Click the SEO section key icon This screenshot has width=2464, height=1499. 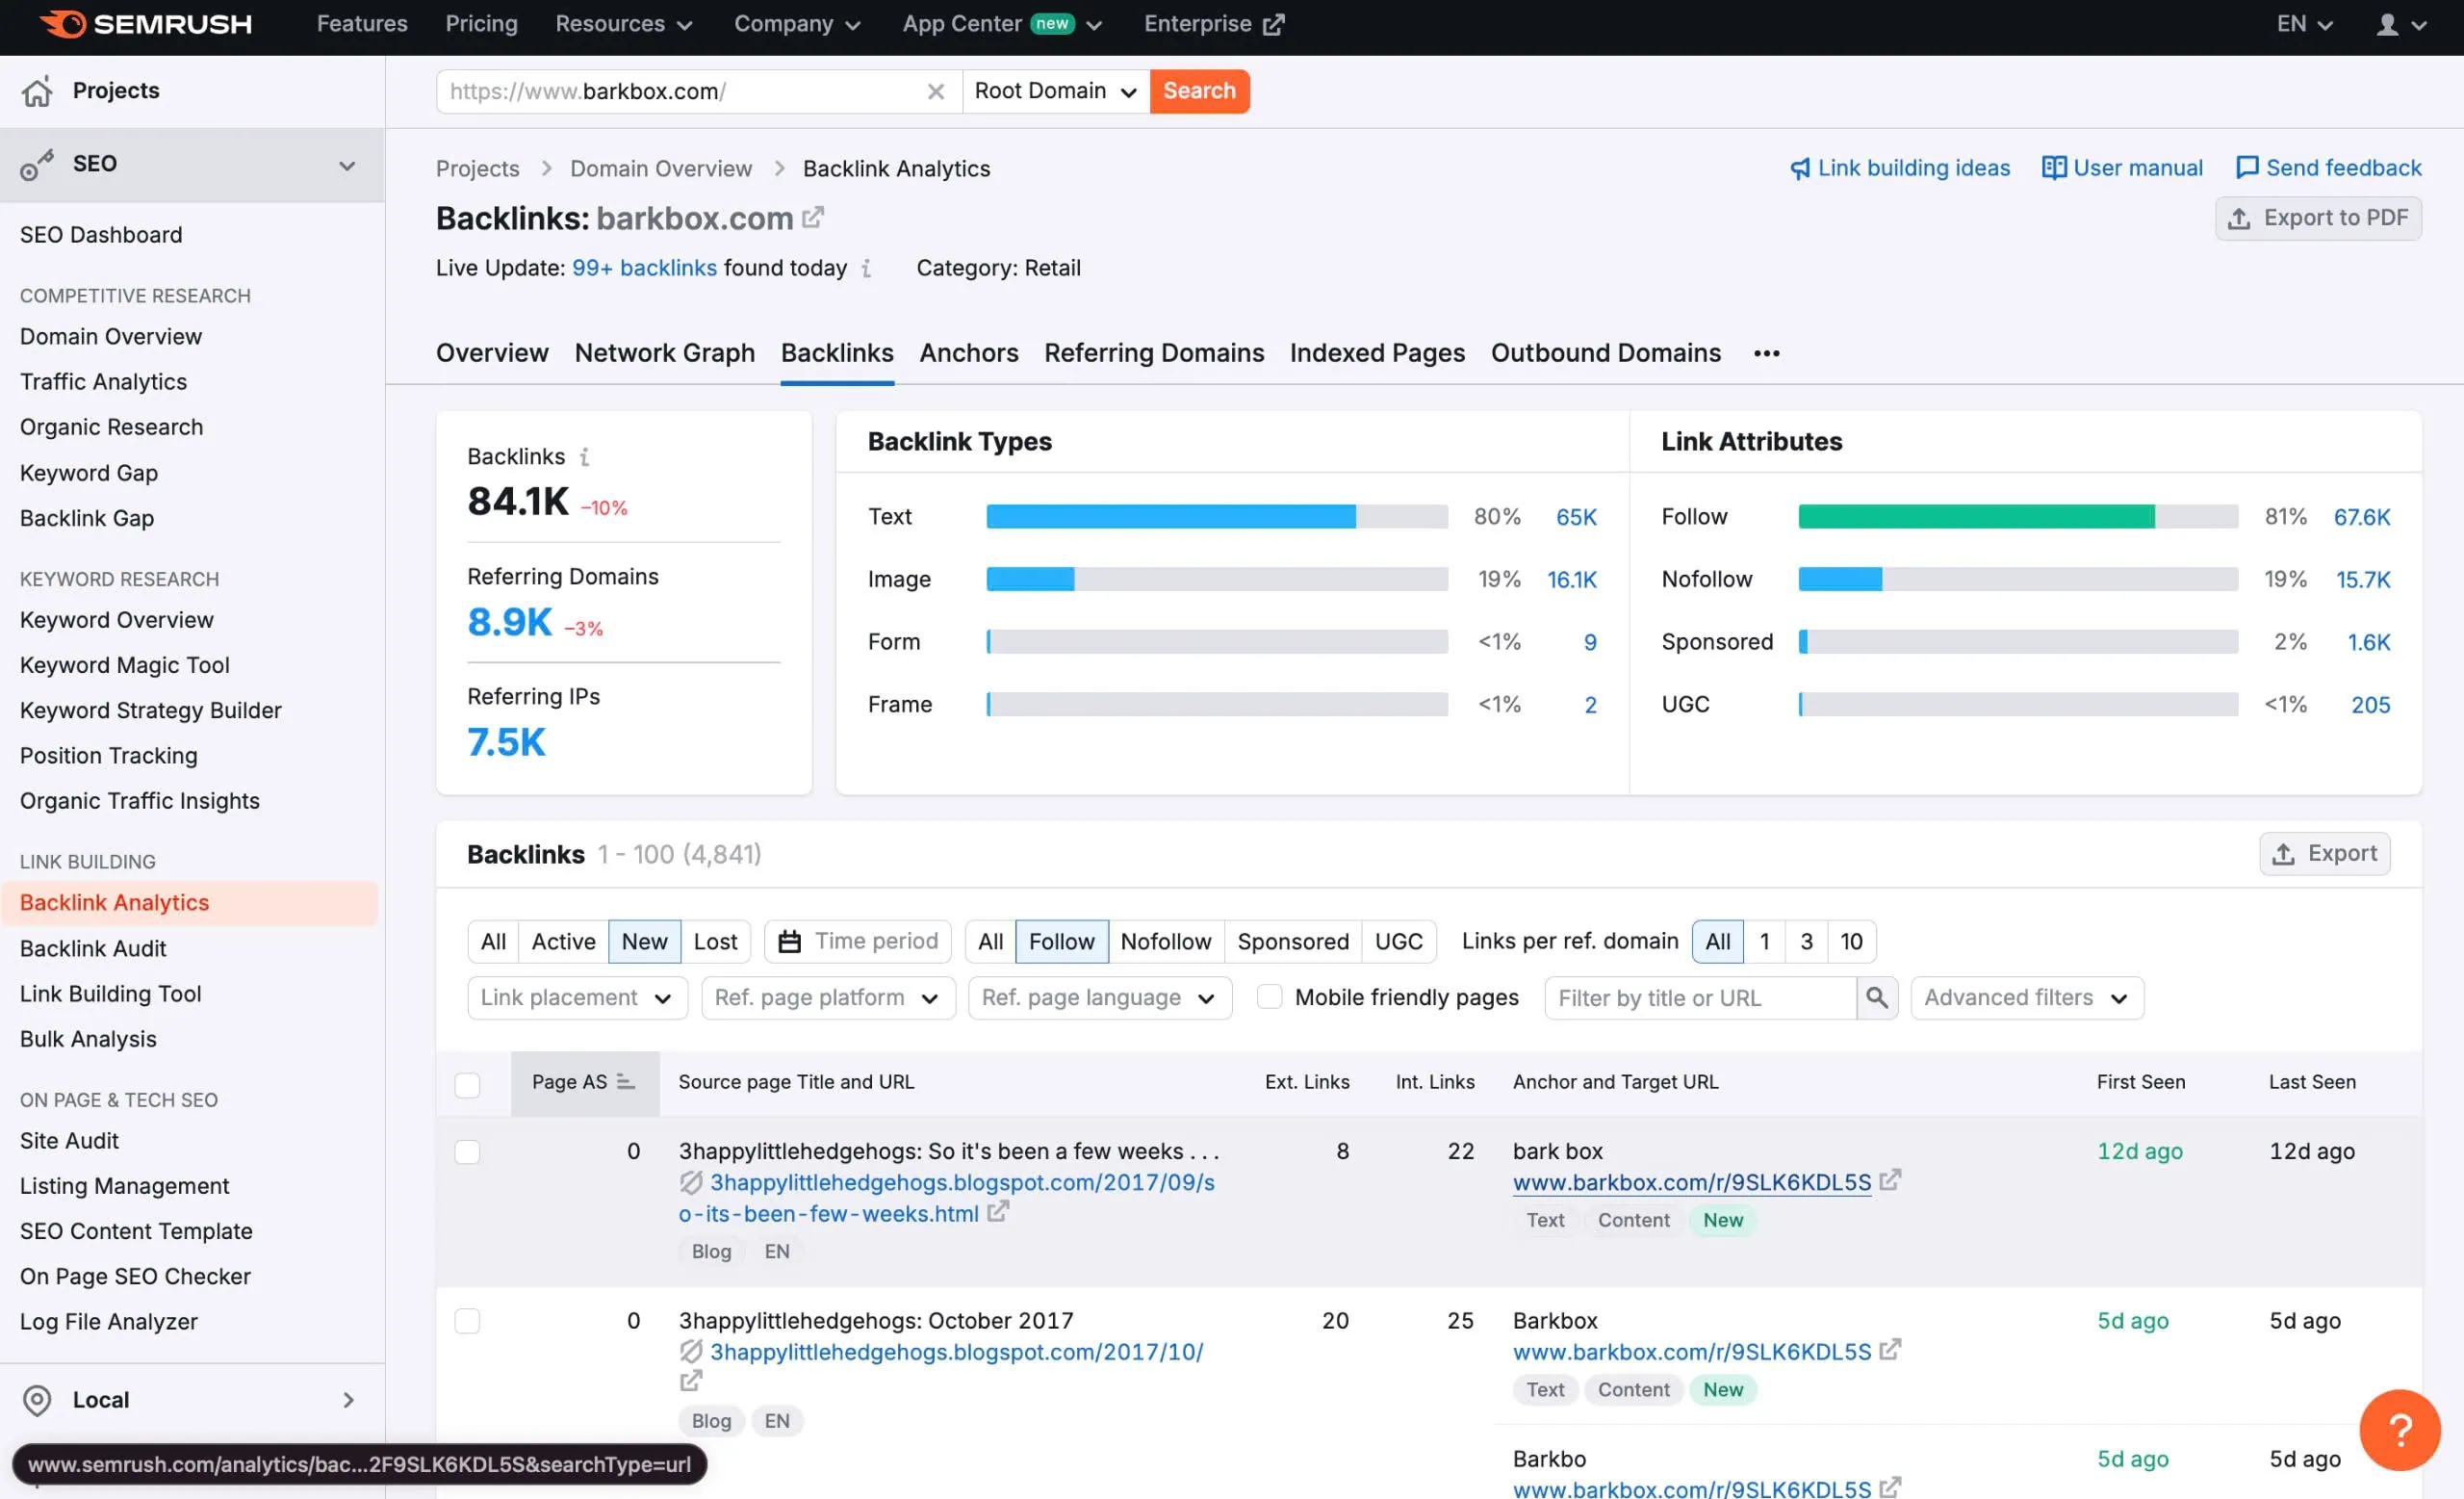[37, 164]
